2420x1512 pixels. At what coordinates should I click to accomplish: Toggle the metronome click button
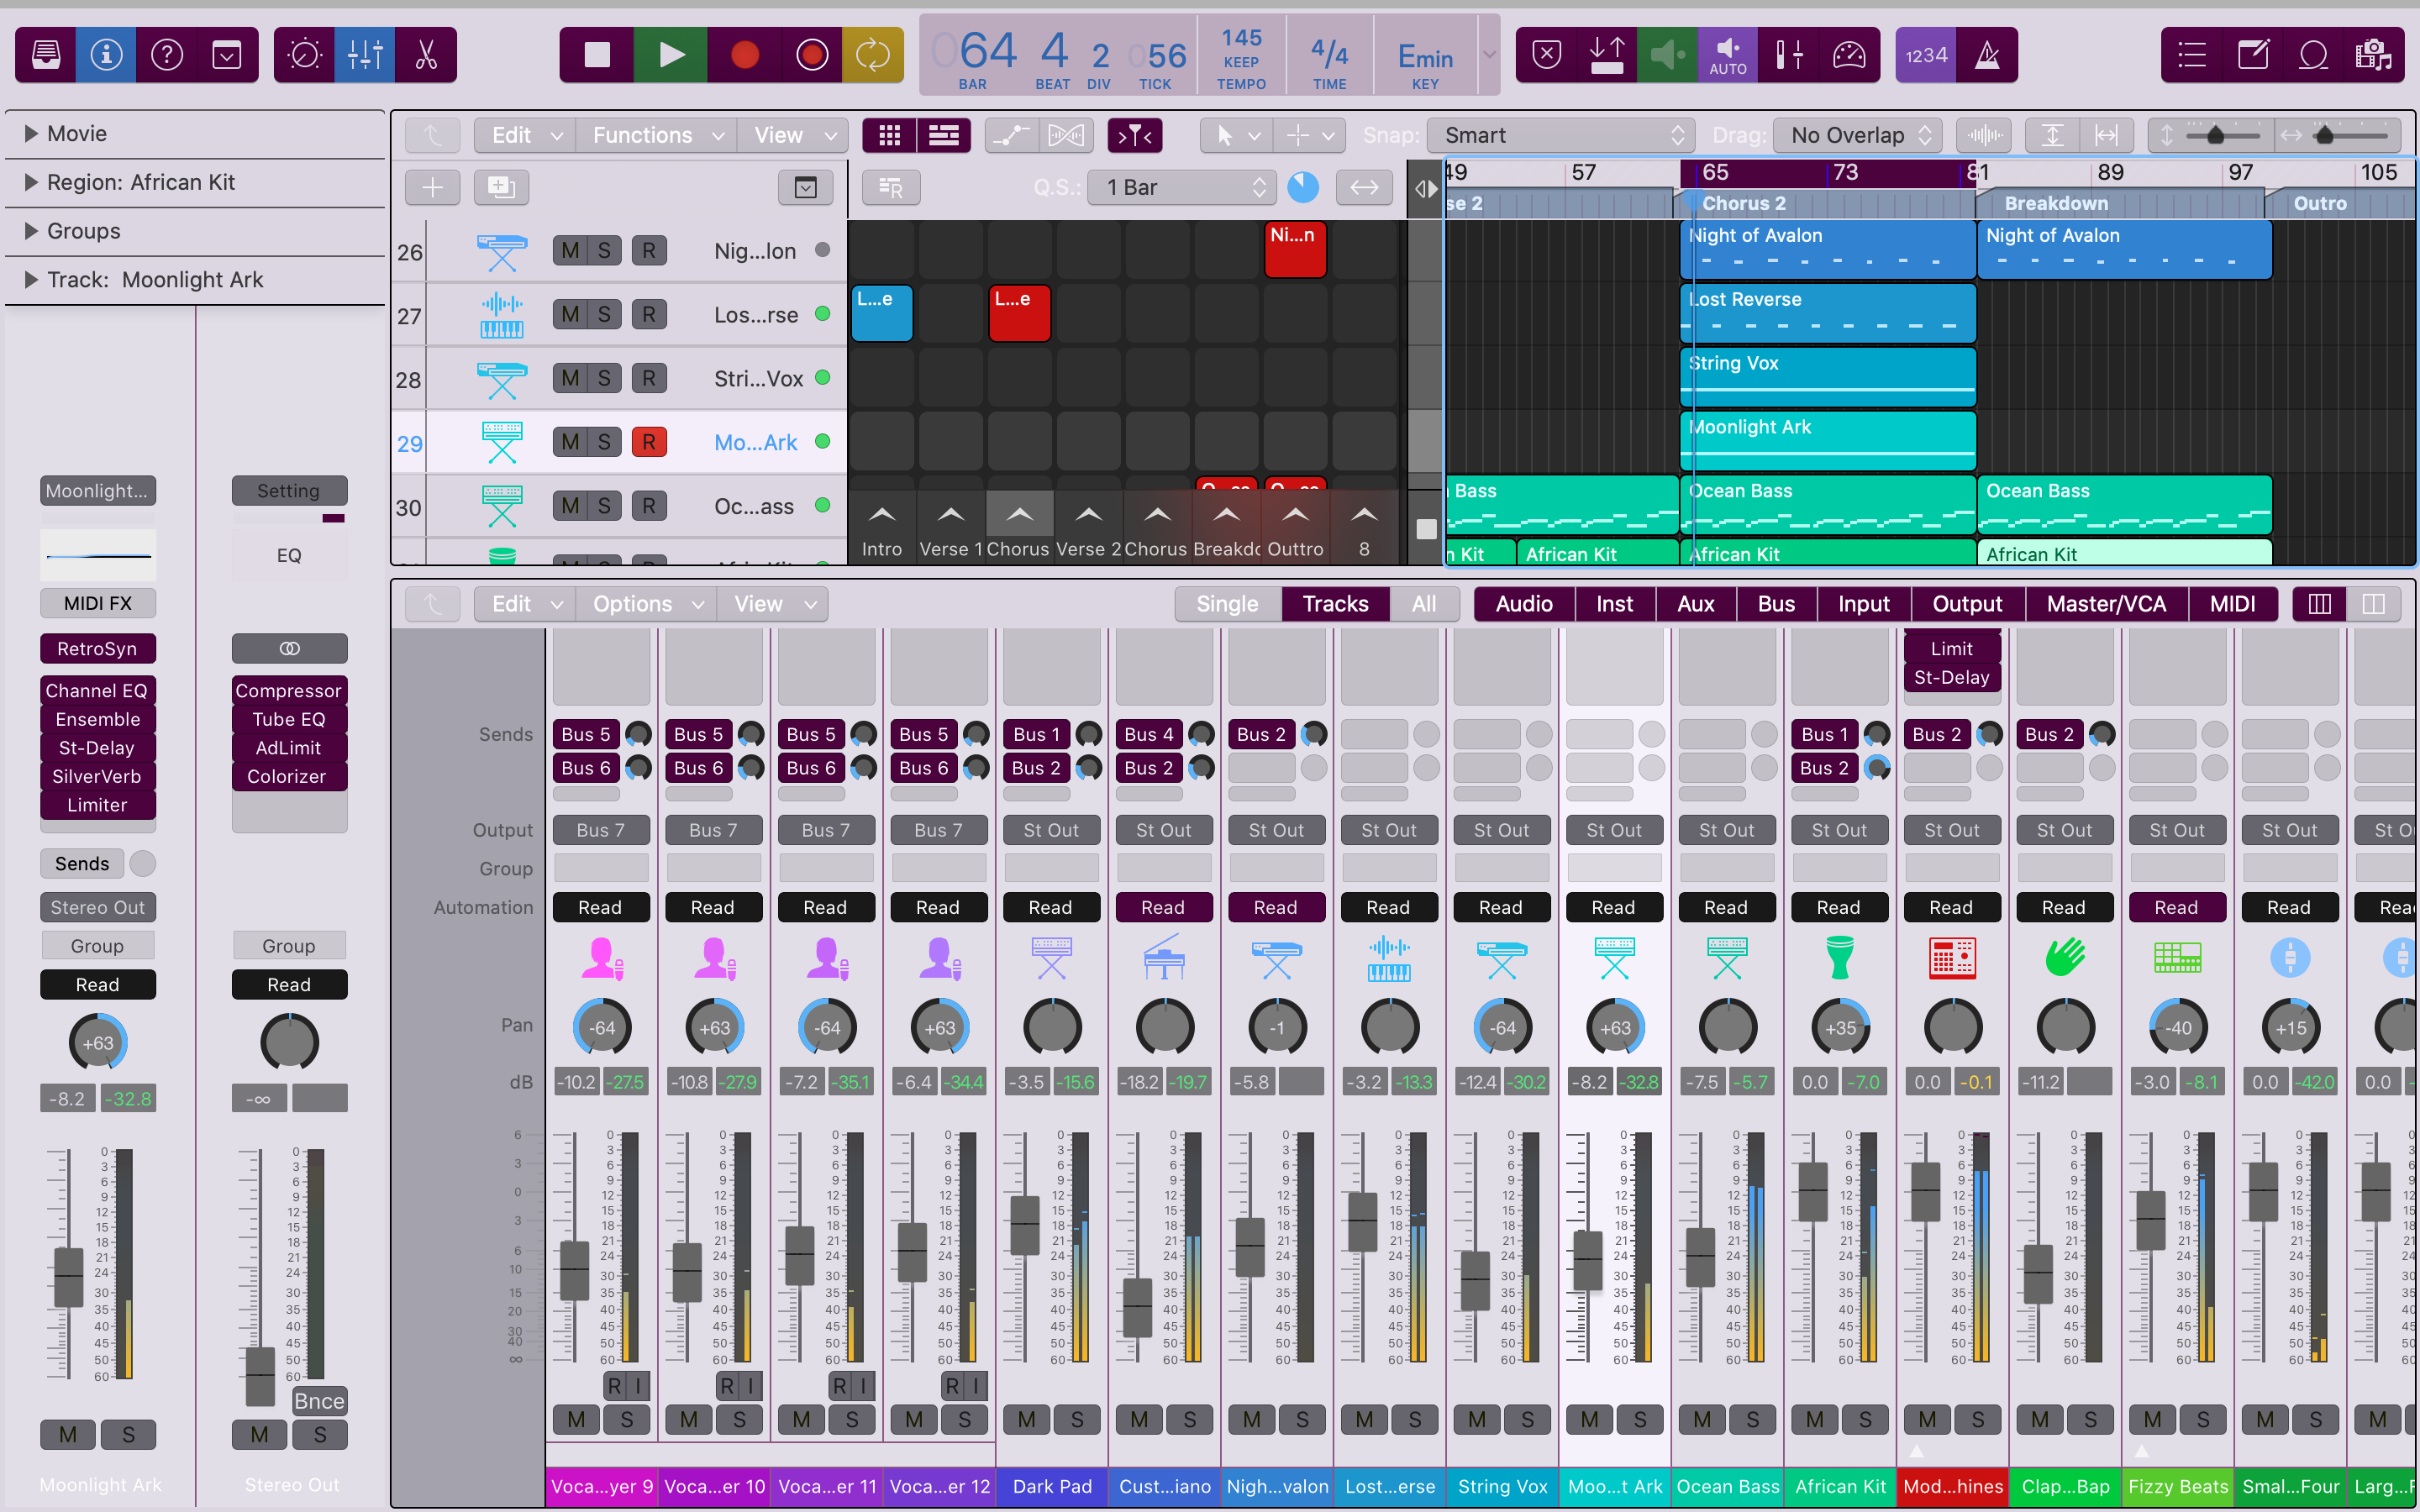click(x=1987, y=55)
